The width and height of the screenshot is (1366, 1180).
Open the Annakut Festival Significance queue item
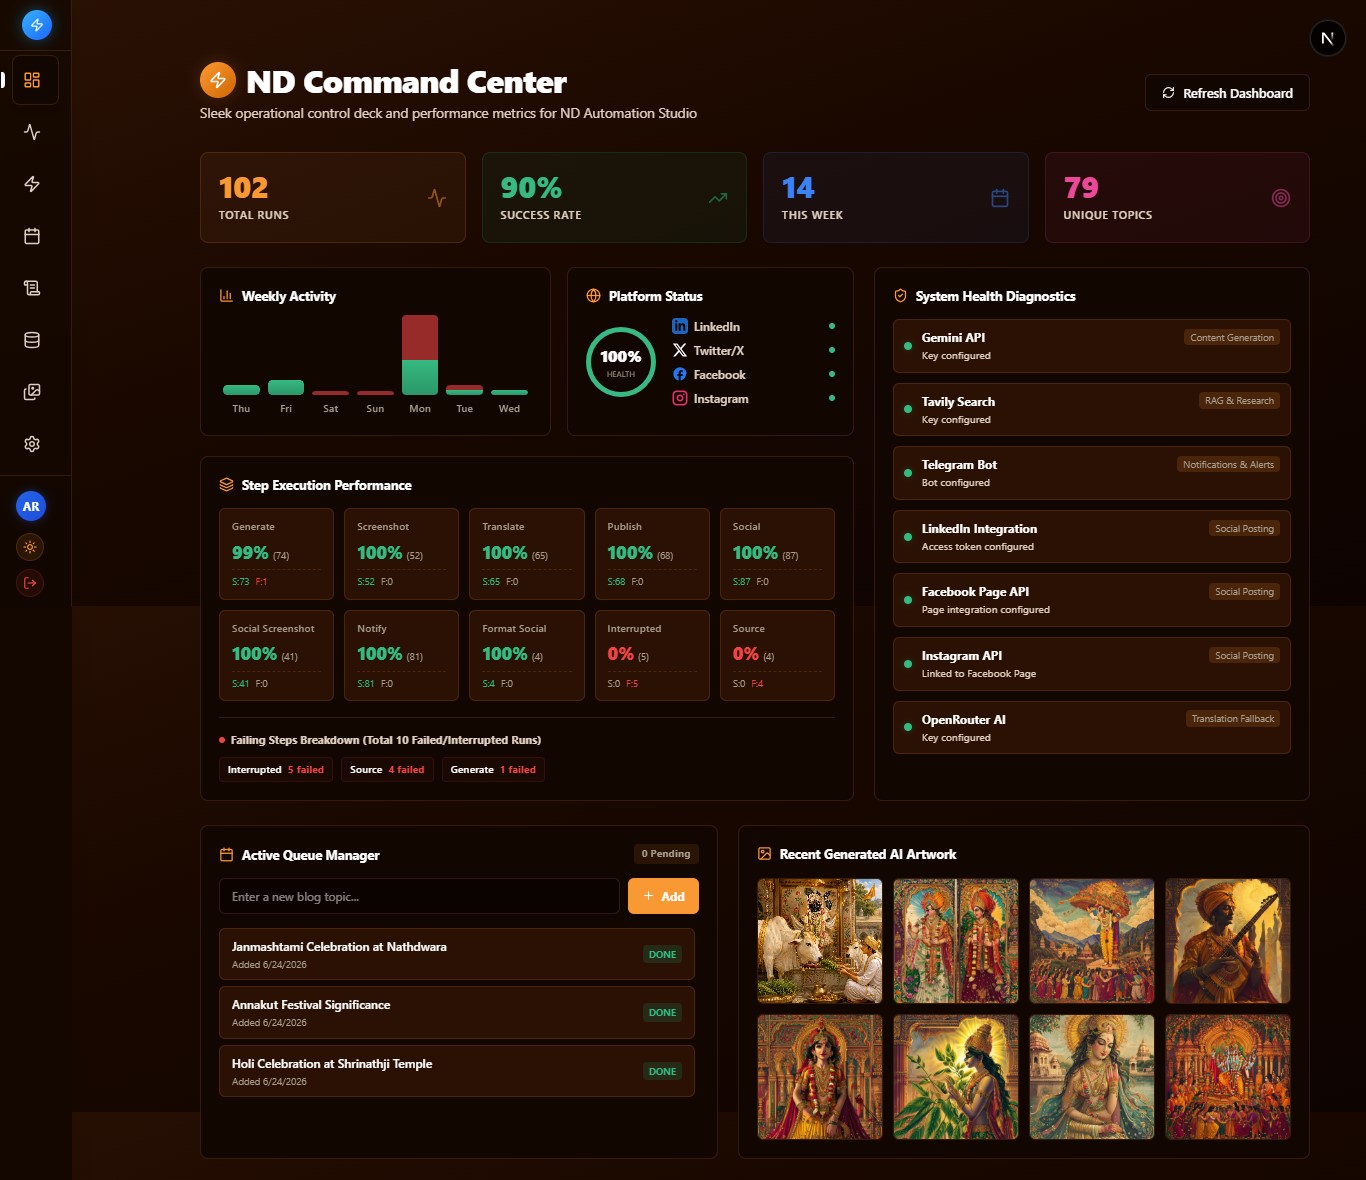pos(457,1013)
